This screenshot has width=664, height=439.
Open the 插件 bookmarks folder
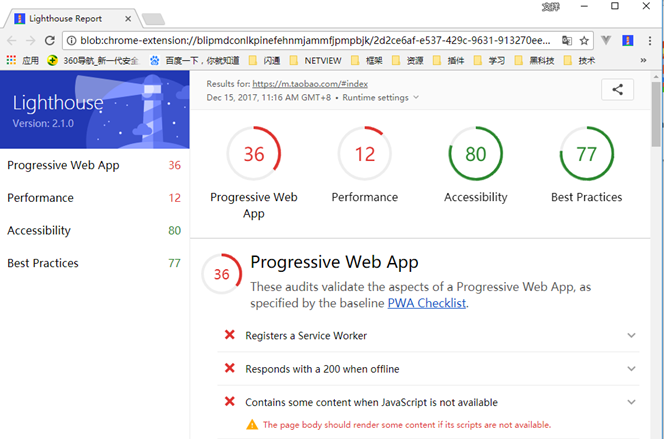coord(449,61)
